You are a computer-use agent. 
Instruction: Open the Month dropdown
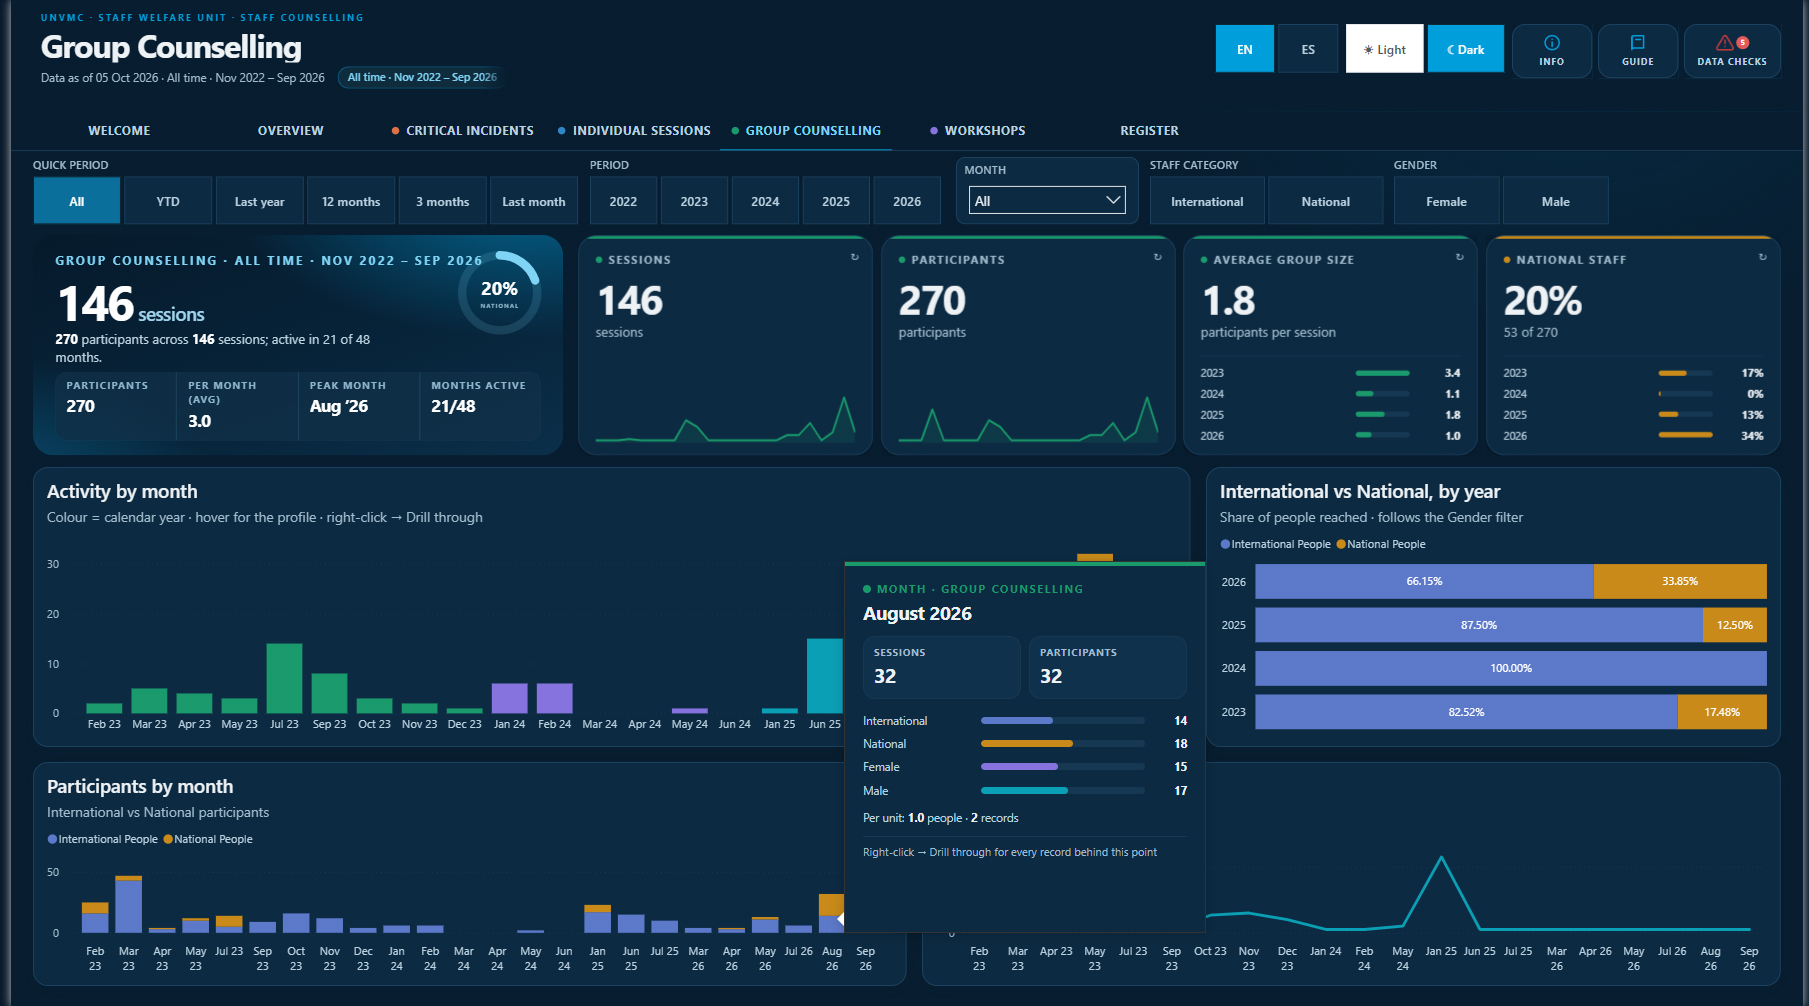tap(1047, 200)
